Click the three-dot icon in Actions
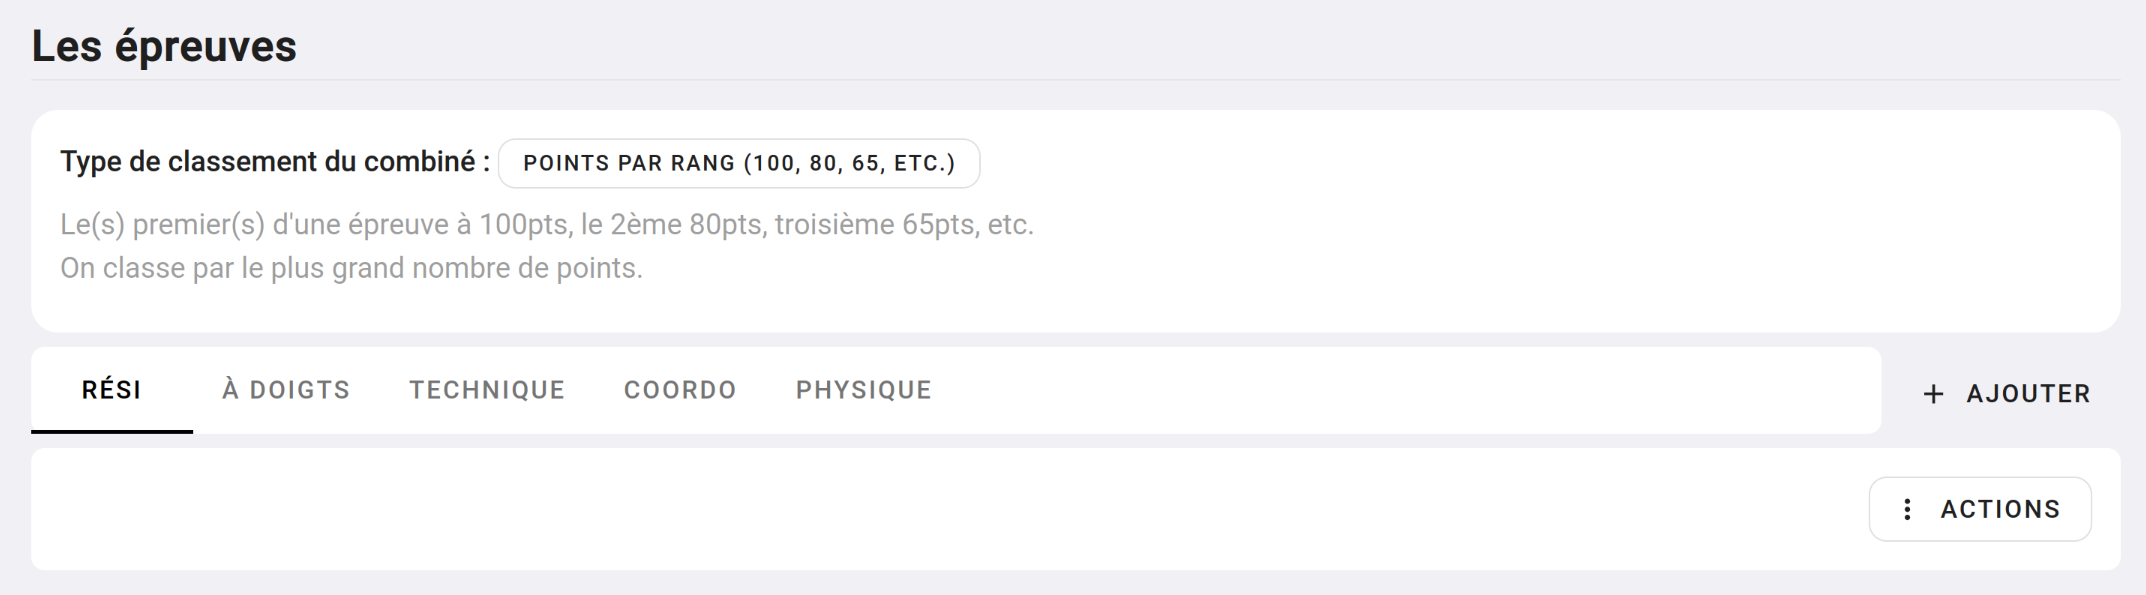Image resolution: width=2146 pixels, height=595 pixels. tap(1907, 509)
